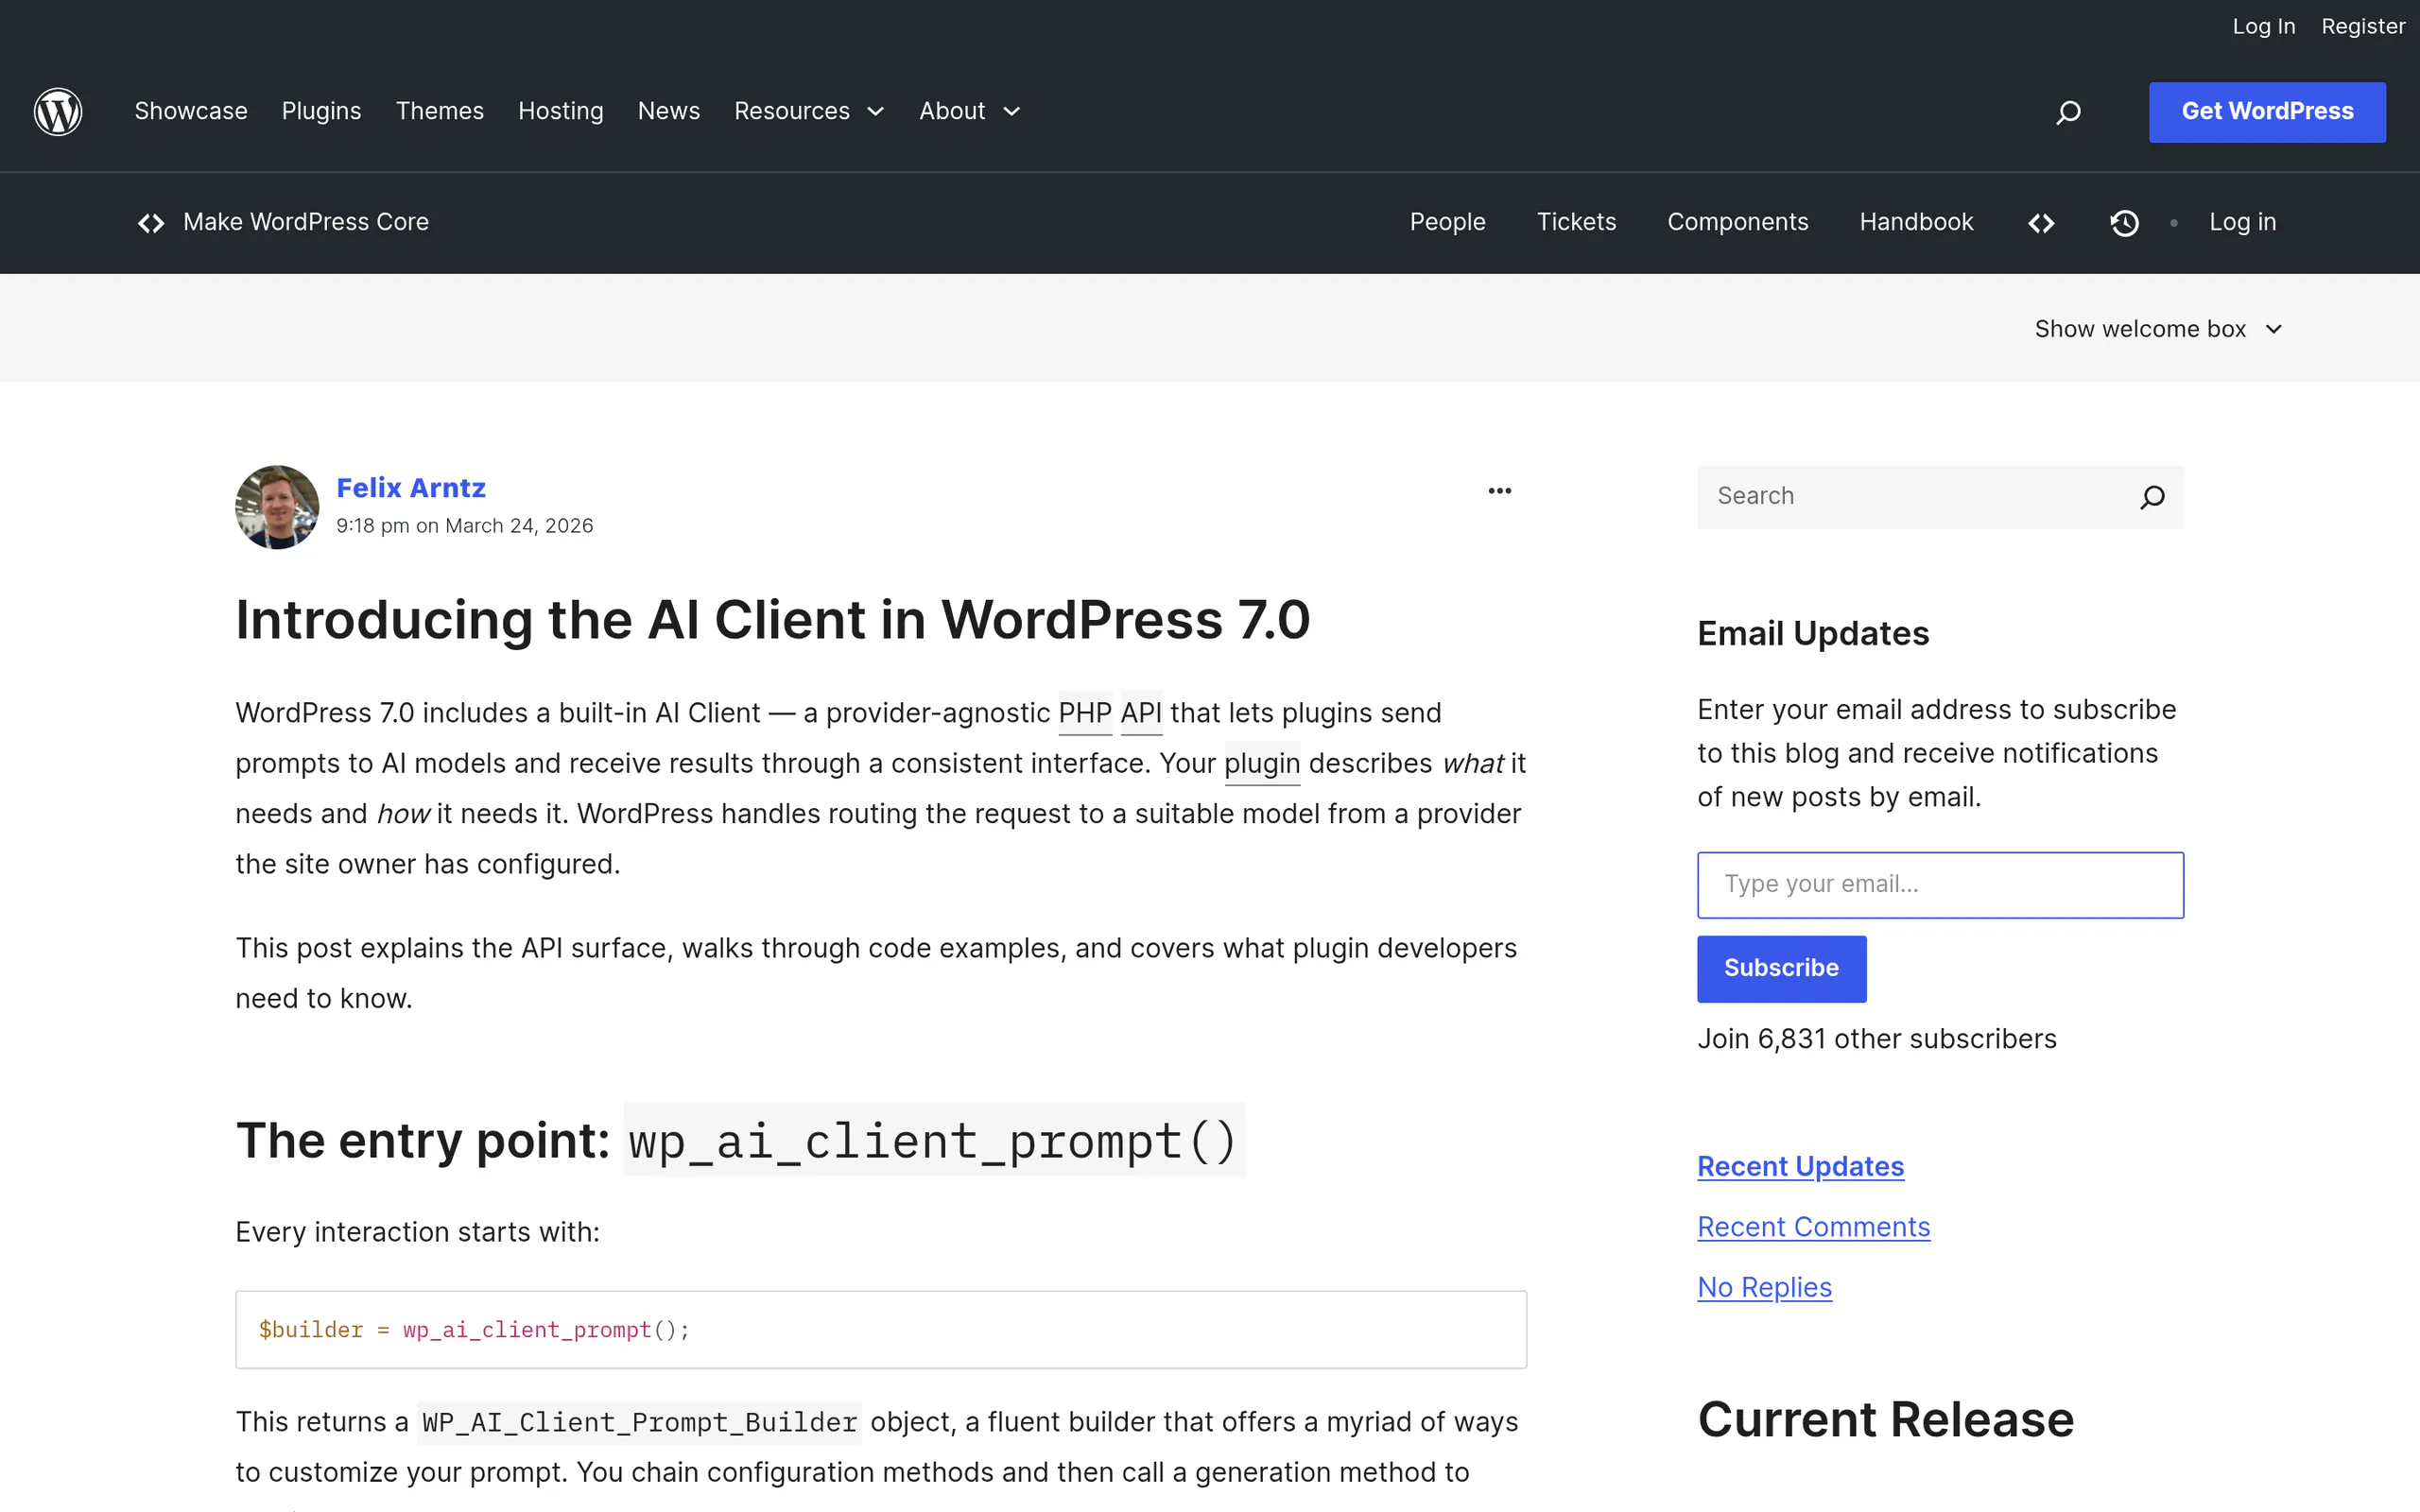The height and width of the screenshot is (1512, 2420).
Task: Click the Get WordPress button
Action: (2267, 112)
